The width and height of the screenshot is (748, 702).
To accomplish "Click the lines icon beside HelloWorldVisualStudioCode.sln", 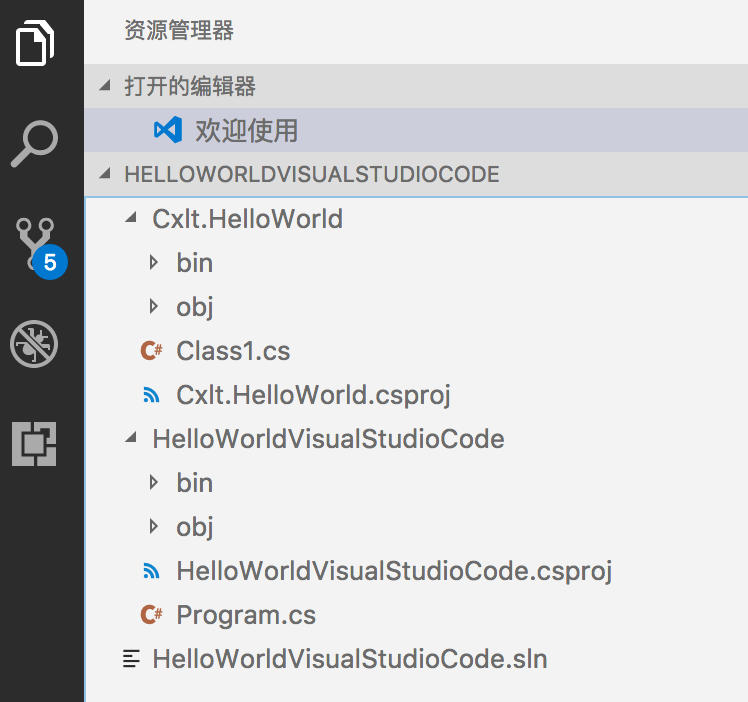I will tap(131, 659).
